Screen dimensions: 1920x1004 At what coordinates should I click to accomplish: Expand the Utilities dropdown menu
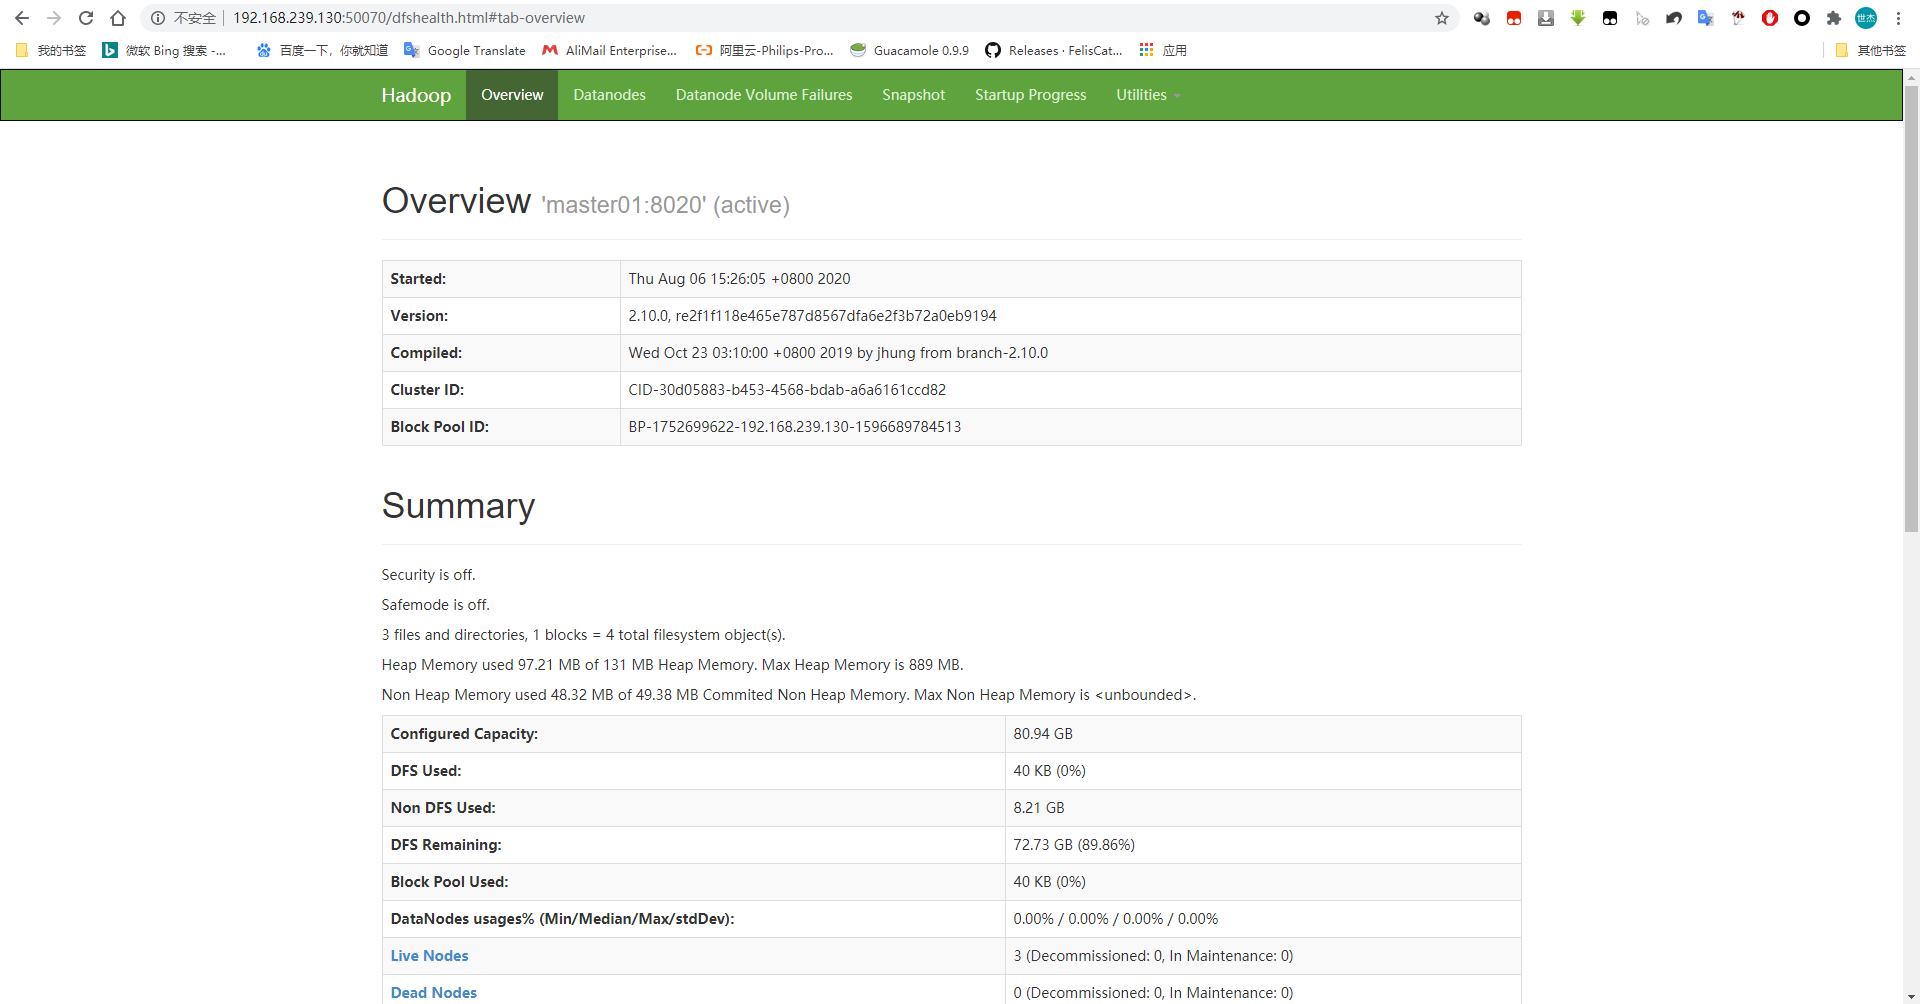click(1148, 95)
